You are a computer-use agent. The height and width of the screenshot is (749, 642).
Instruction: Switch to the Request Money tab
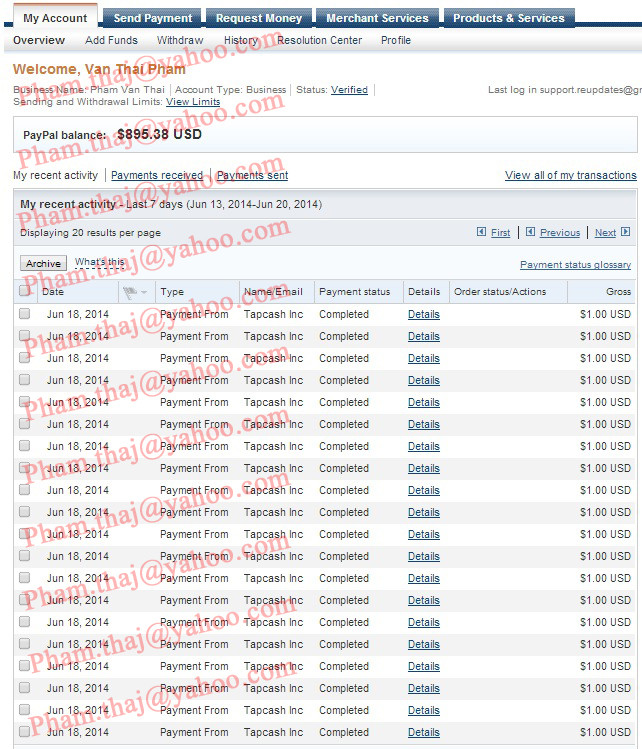pos(258,18)
